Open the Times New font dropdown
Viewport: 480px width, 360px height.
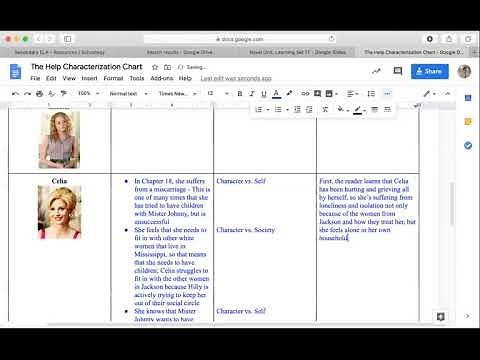(x=178, y=94)
